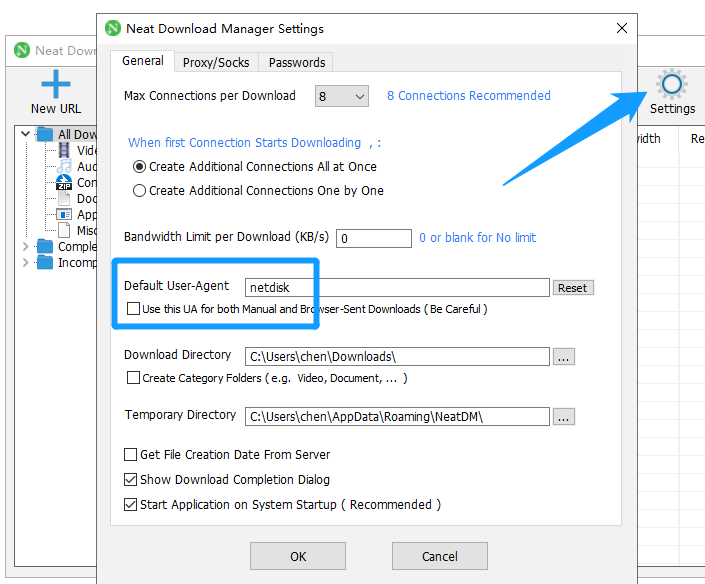Click the Download Directory path field
Screen dimensions: 705x584
click(x=397, y=357)
